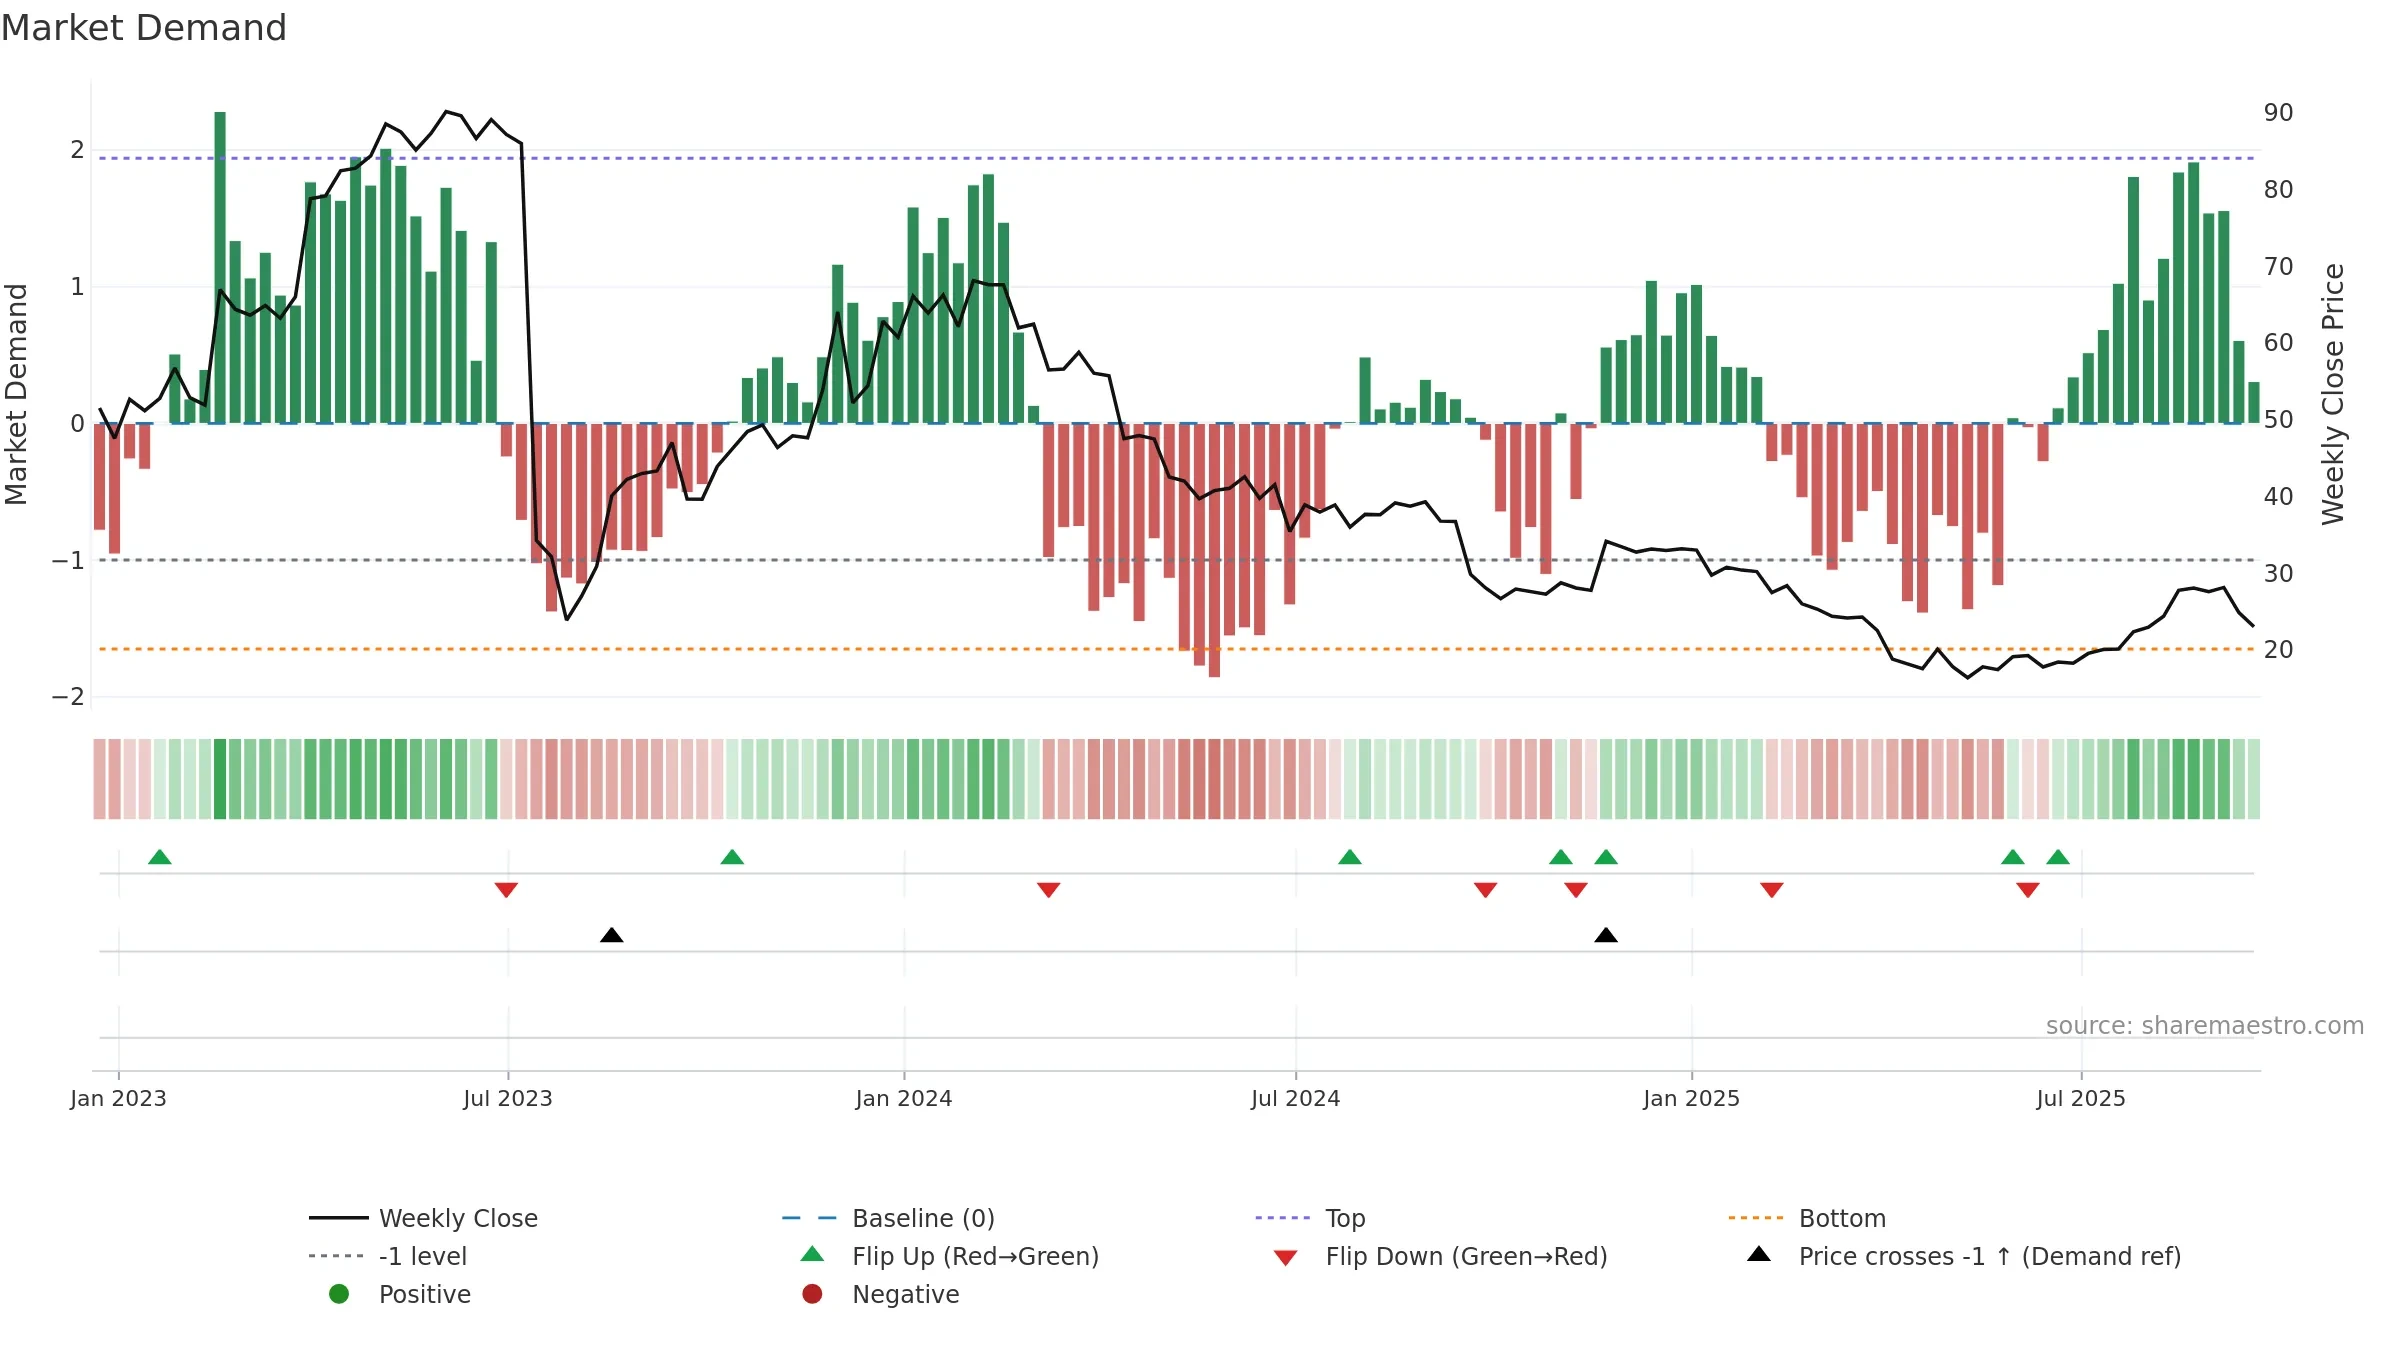Click the black Price crosses -1 legend triangle

pyautogui.click(x=1759, y=1254)
